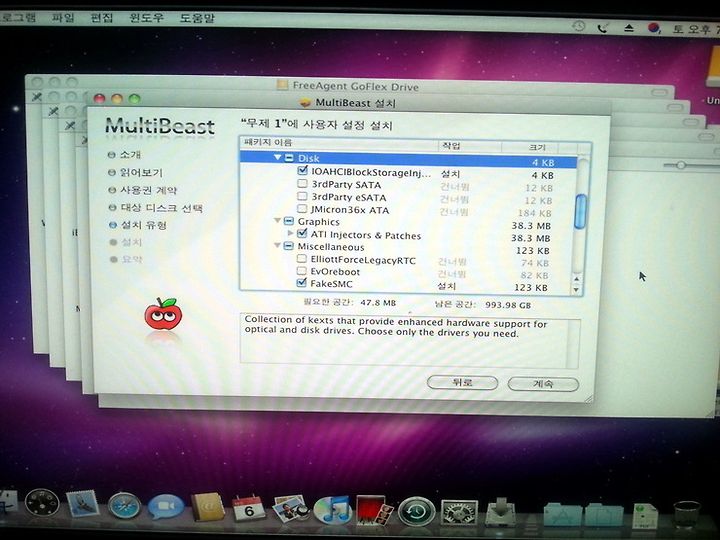Click the package list scrollbar thumb

581,212
